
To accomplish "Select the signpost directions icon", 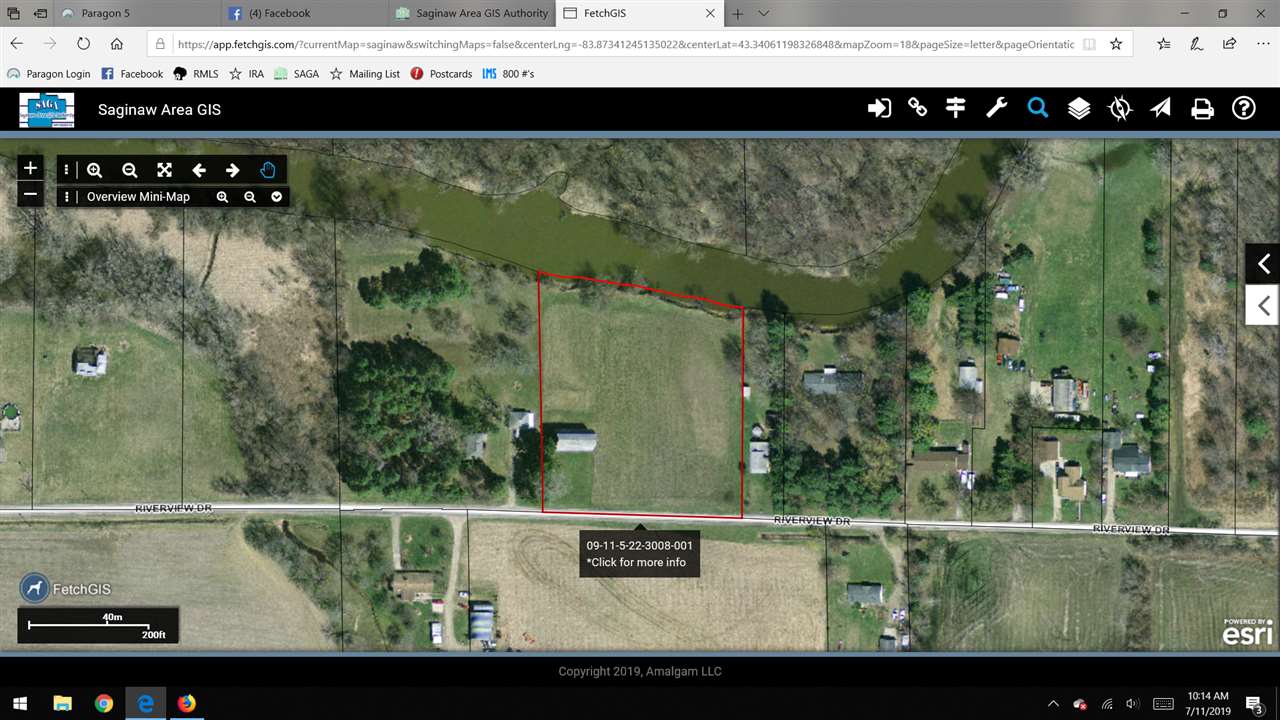I will point(956,108).
